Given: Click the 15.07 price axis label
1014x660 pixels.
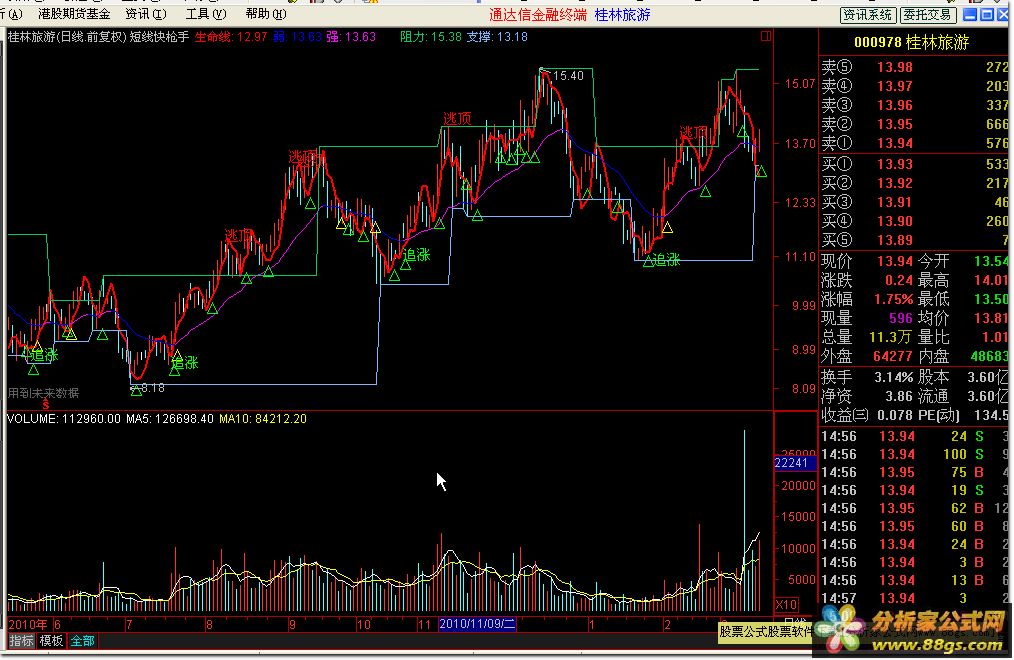Looking at the screenshot, I should tap(800, 83).
